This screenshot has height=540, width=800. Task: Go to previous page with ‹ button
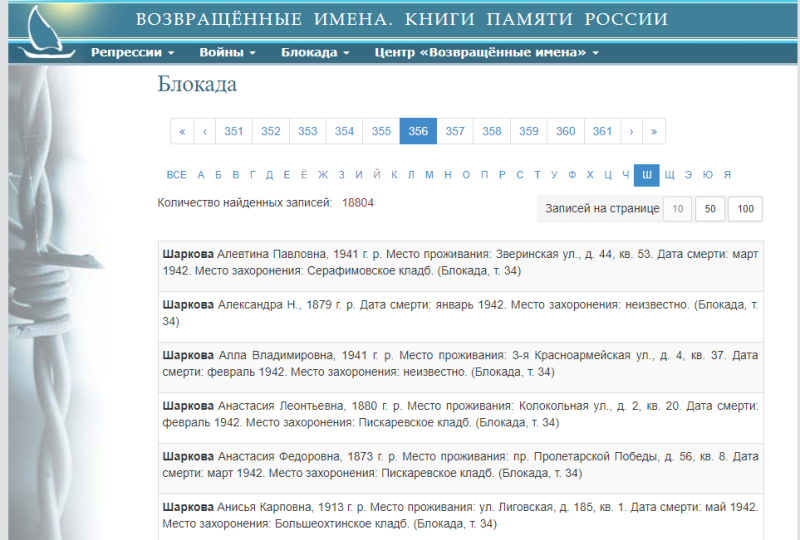(205, 131)
